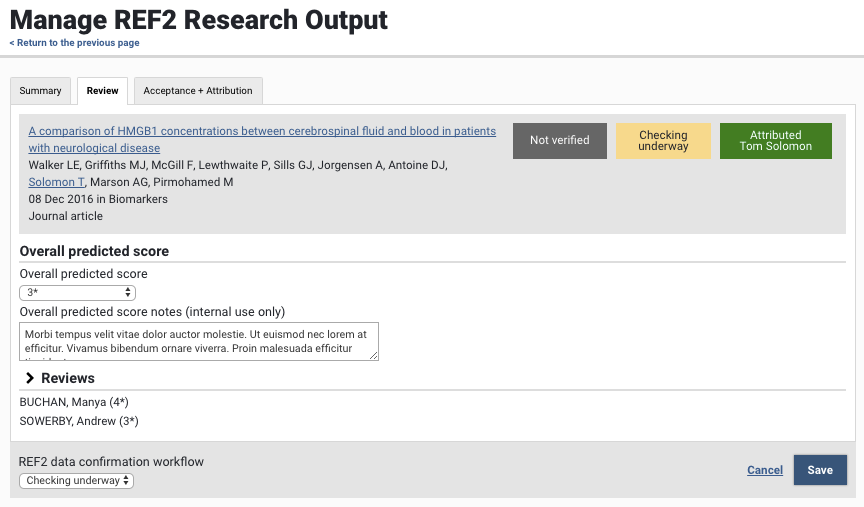
Task: Grab the notes textarea resize handle
Action: coord(374,355)
